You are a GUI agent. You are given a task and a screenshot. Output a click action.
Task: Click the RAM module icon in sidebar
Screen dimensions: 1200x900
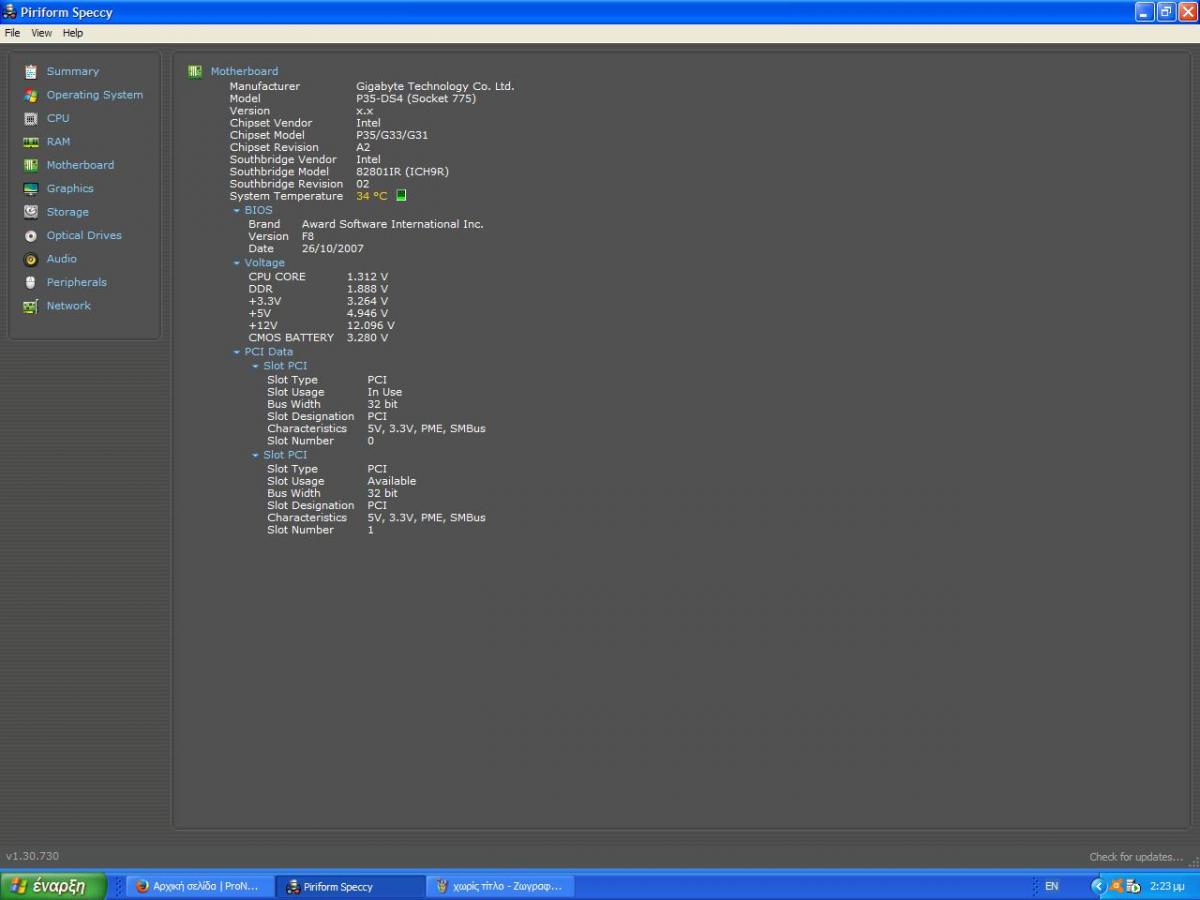tap(30, 142)
